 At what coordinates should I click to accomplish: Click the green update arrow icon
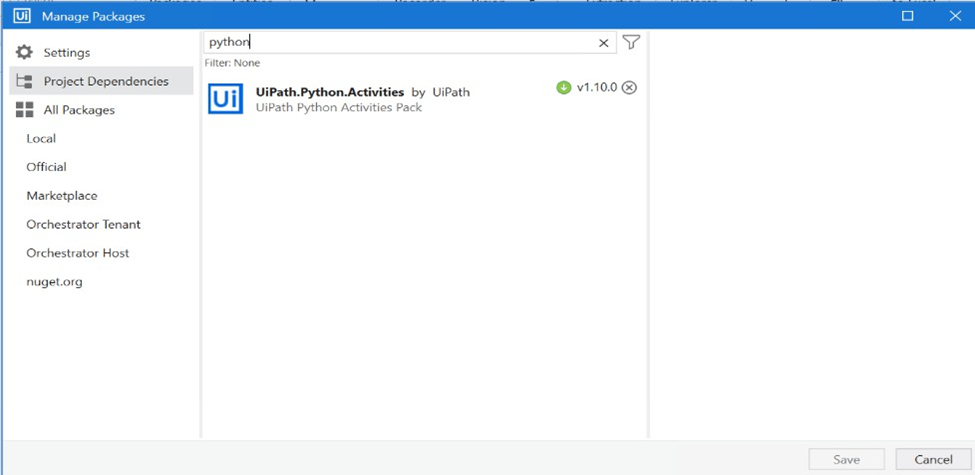click(x=564, y=88)
